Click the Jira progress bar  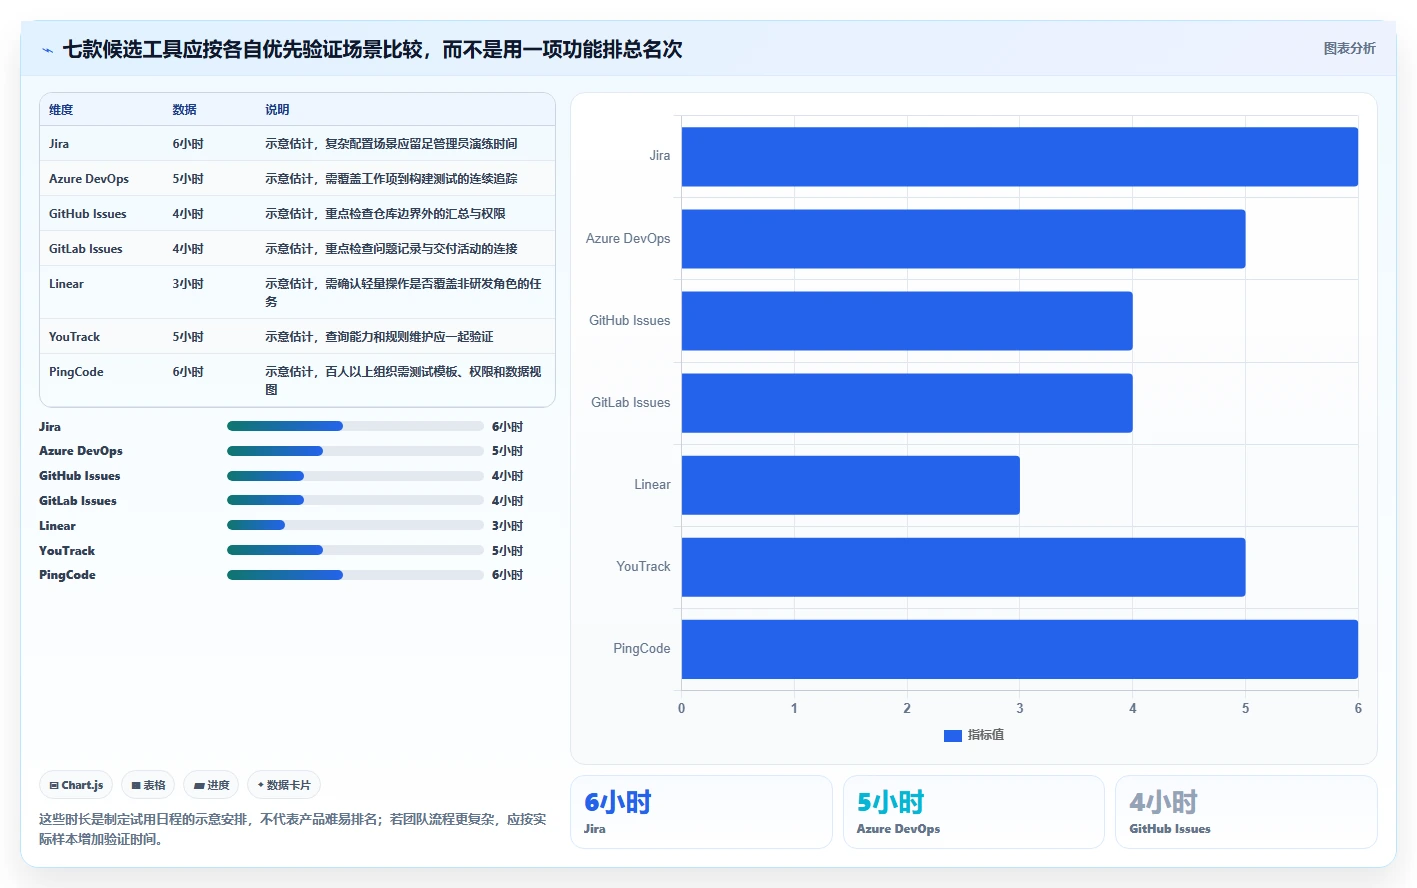tap(355, 426)
